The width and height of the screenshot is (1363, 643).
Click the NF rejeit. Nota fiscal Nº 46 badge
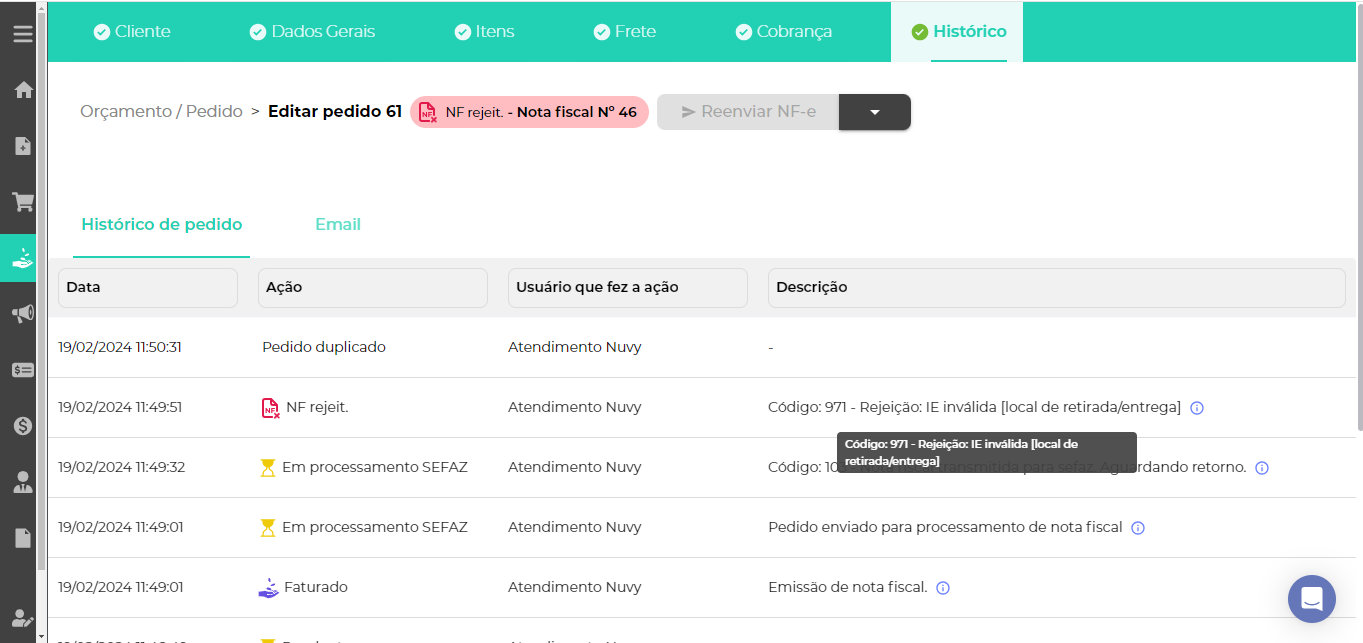pos(529,112)
